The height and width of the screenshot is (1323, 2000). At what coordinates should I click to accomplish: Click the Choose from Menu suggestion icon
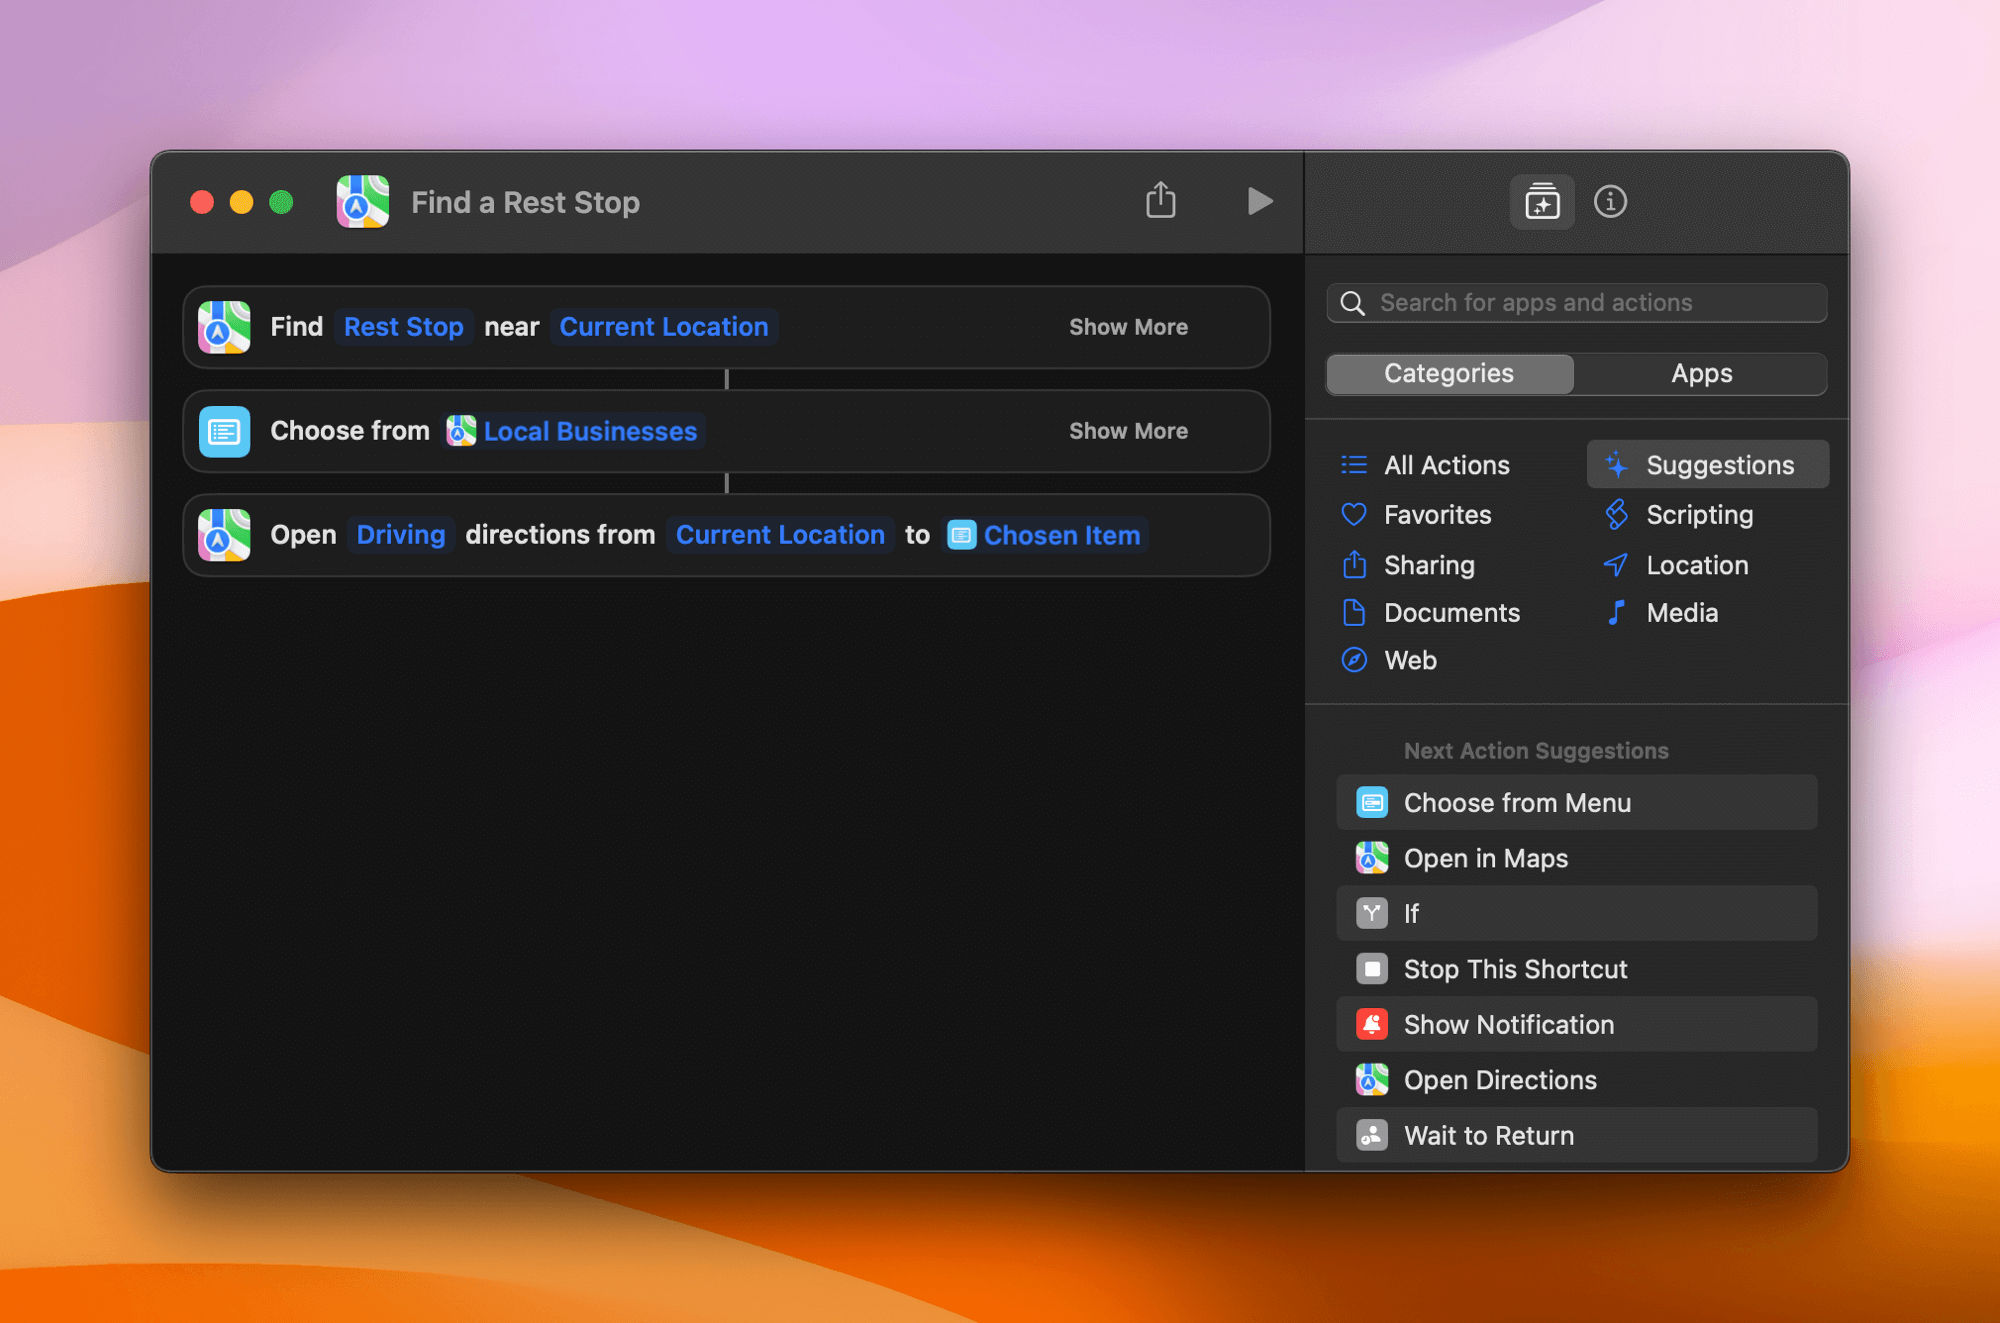[x=1372, y=803]
